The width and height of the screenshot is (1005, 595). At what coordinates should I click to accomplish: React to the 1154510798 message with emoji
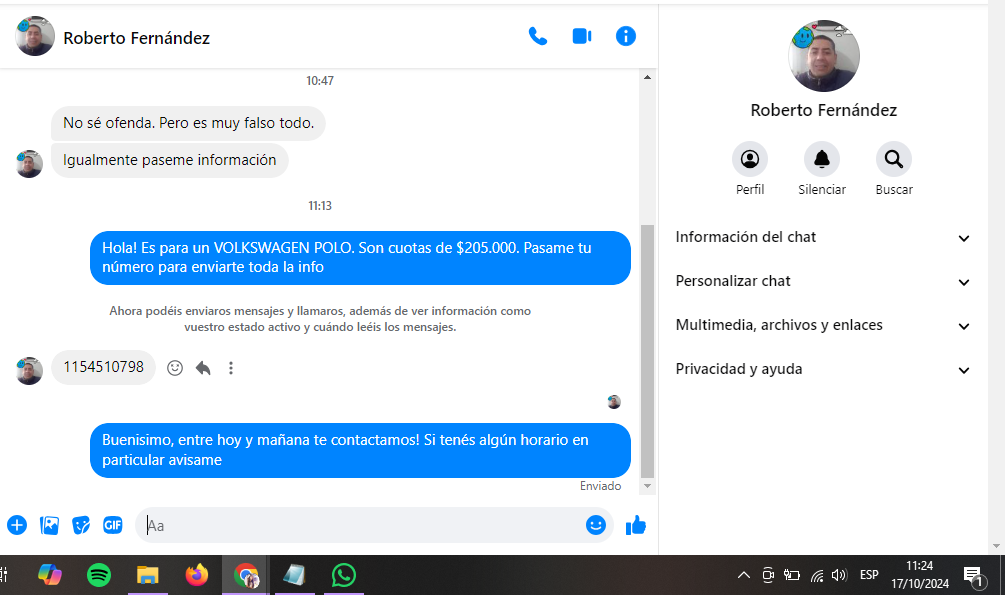point(175,368)
